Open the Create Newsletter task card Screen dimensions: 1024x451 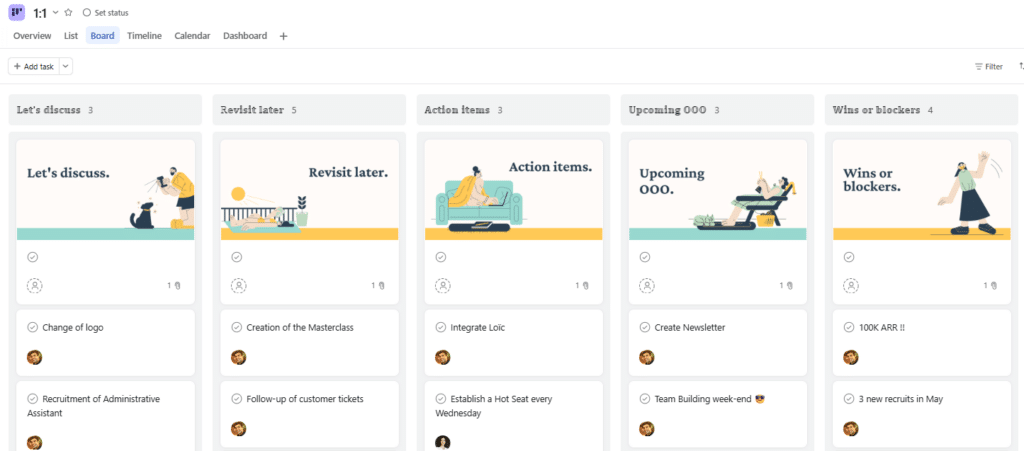718,342
